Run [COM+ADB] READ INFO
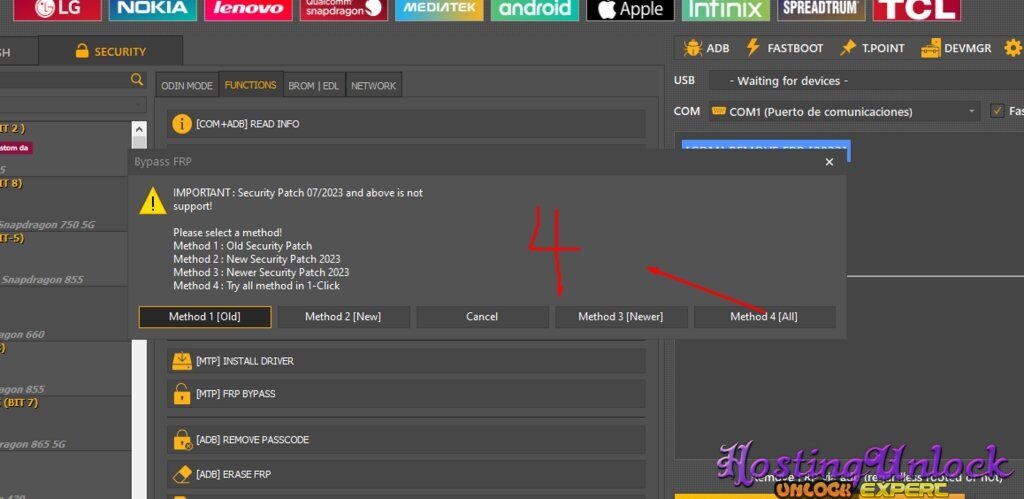 406,123
